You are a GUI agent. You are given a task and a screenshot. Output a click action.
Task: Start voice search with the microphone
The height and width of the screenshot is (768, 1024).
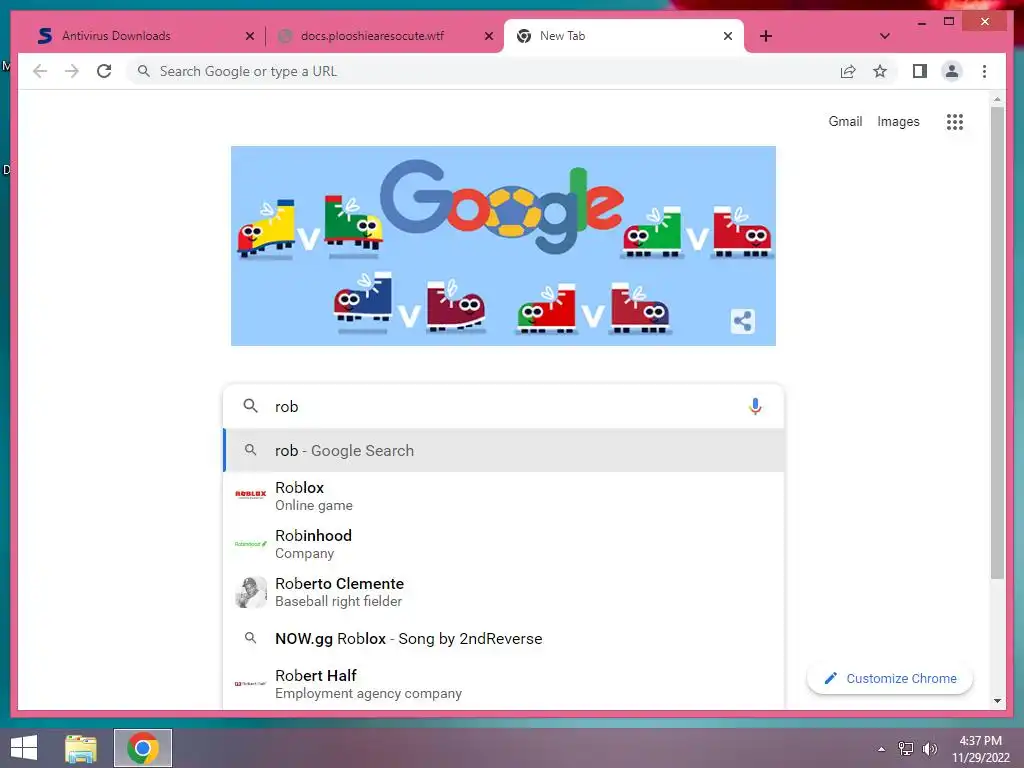(755, 406)
